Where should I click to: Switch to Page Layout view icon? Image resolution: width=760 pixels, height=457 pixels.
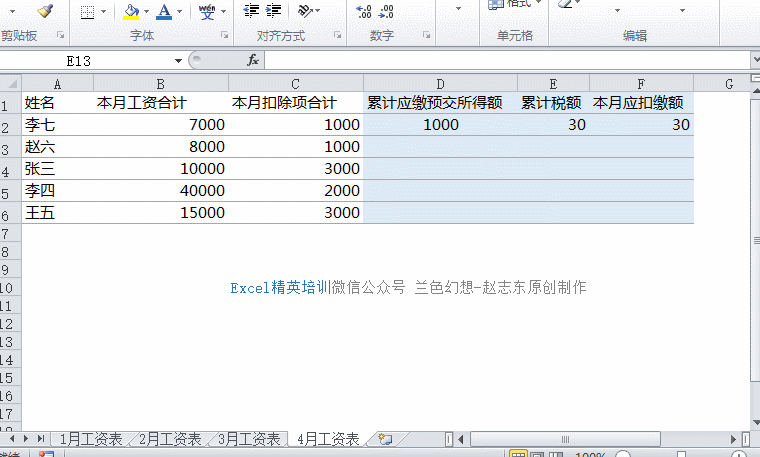click(x=537, y=454)
